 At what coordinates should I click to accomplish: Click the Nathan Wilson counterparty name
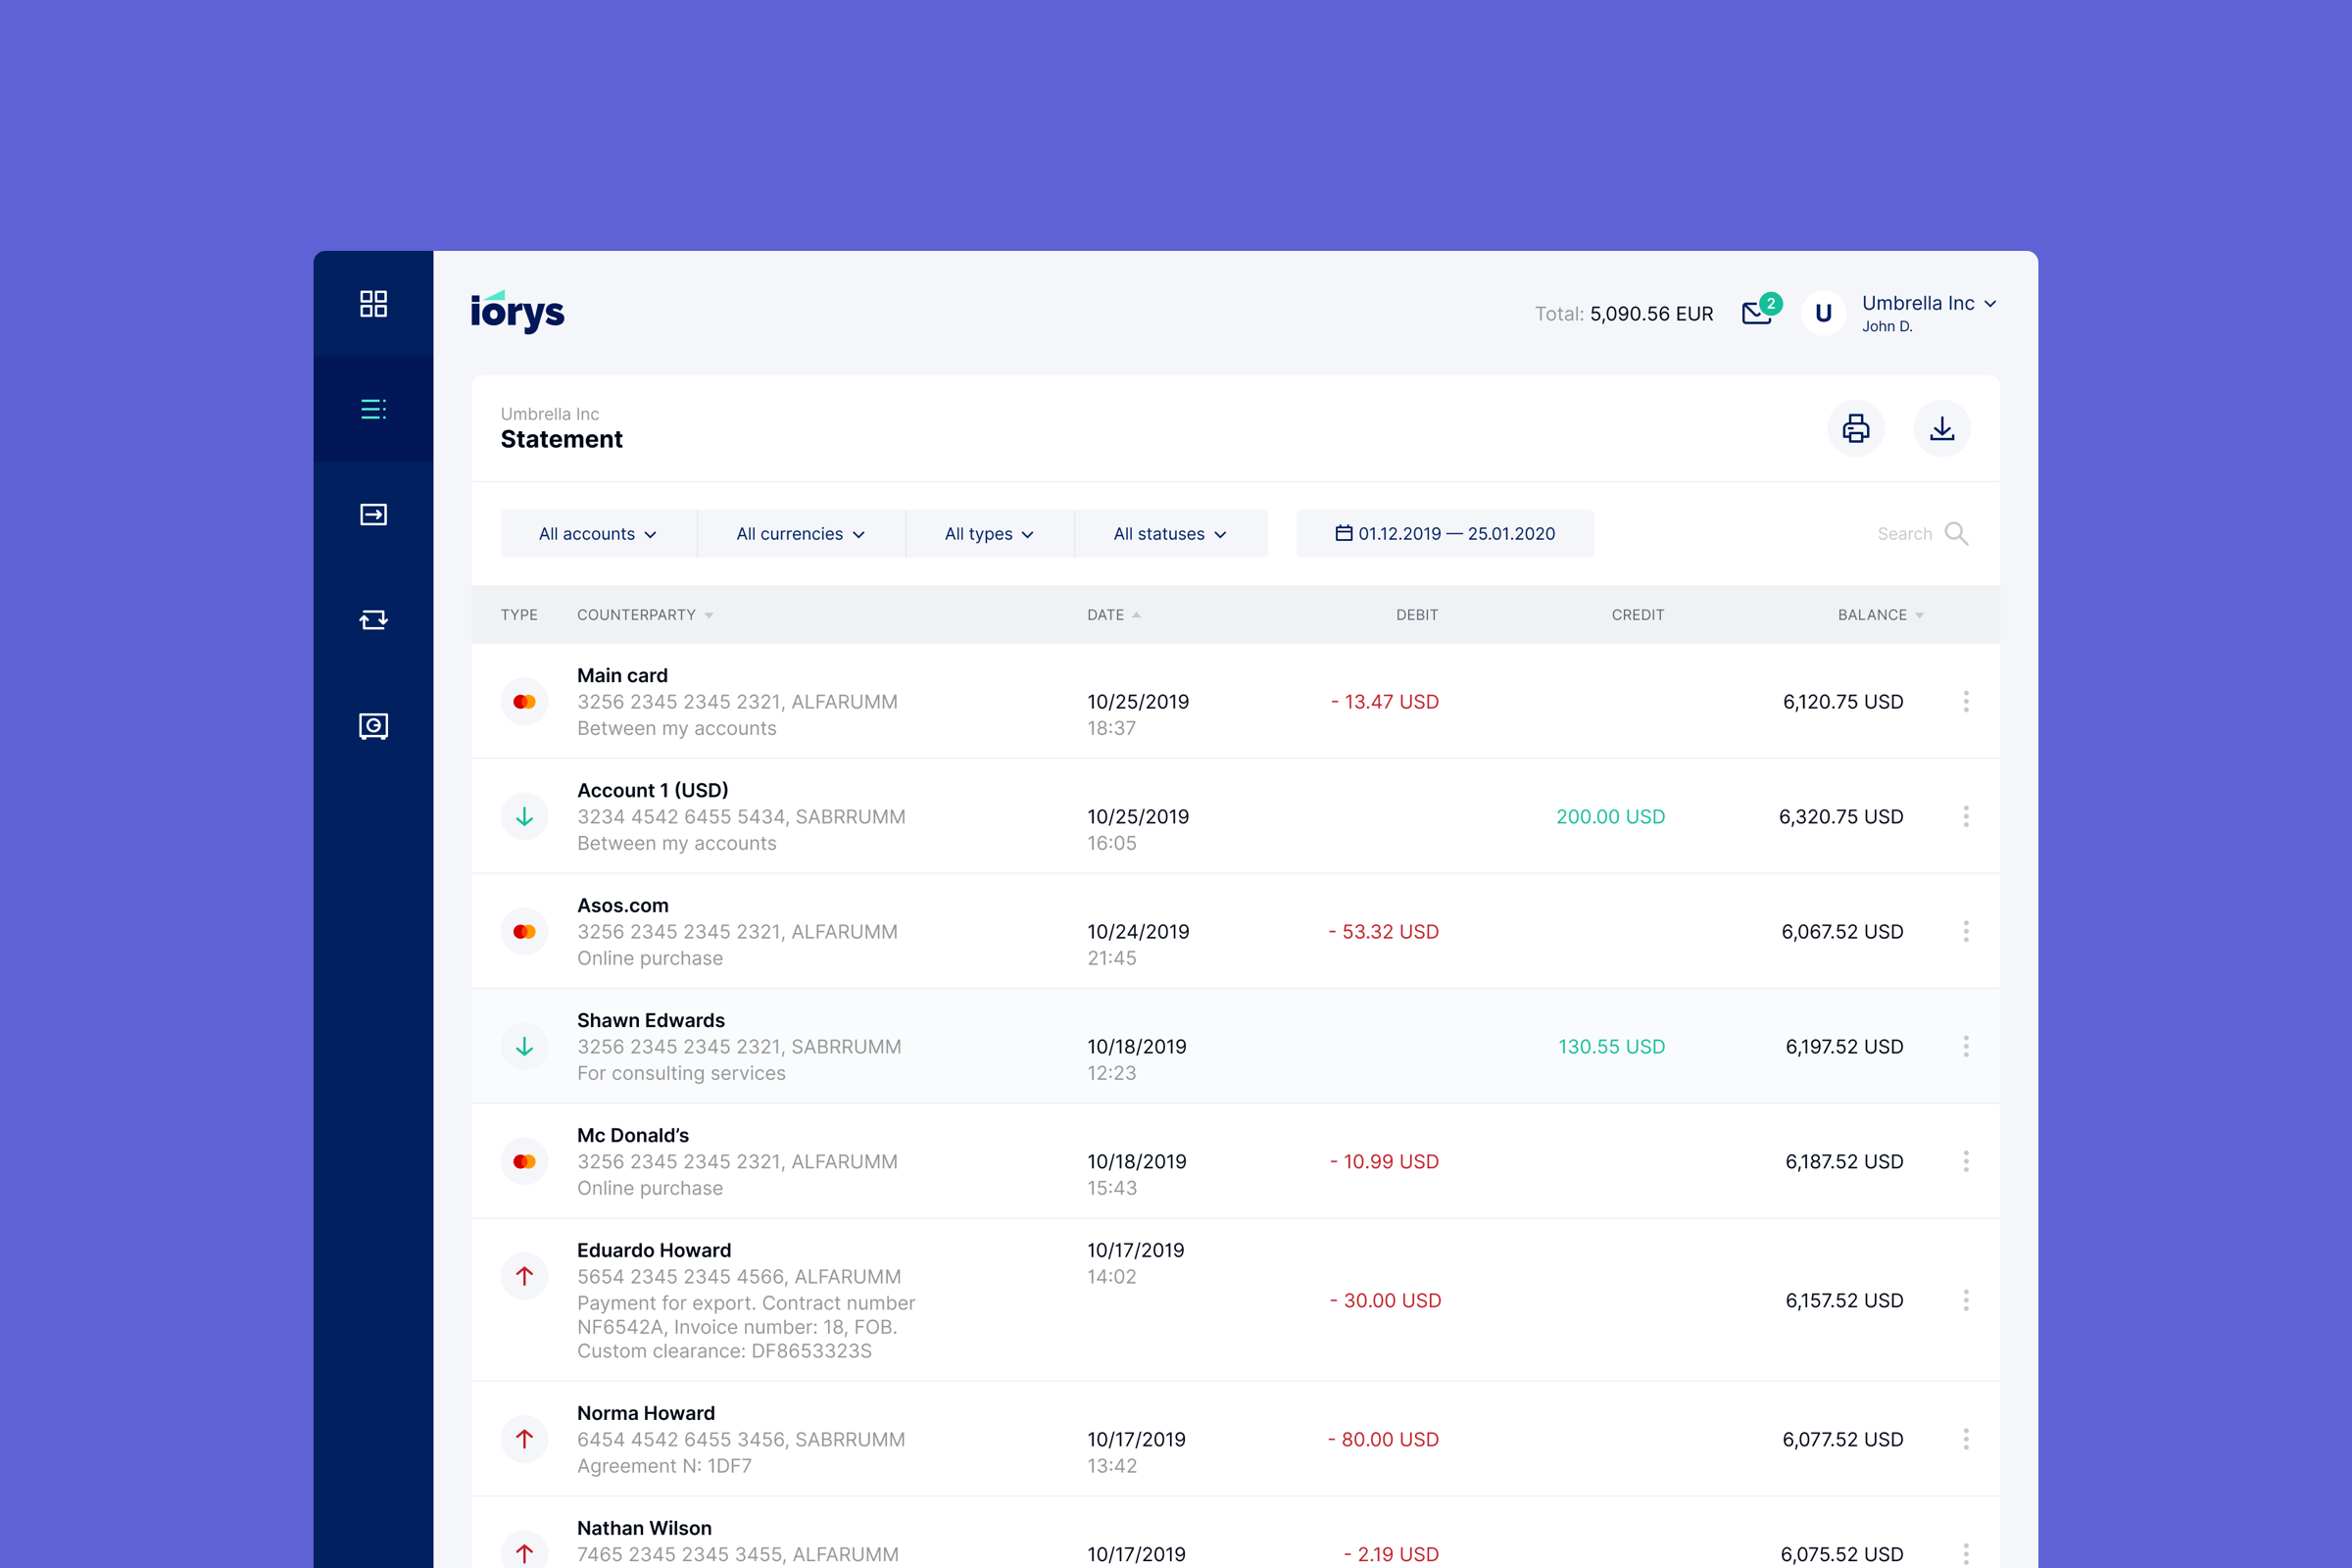pyautogui.click(x=644, y=1528)
